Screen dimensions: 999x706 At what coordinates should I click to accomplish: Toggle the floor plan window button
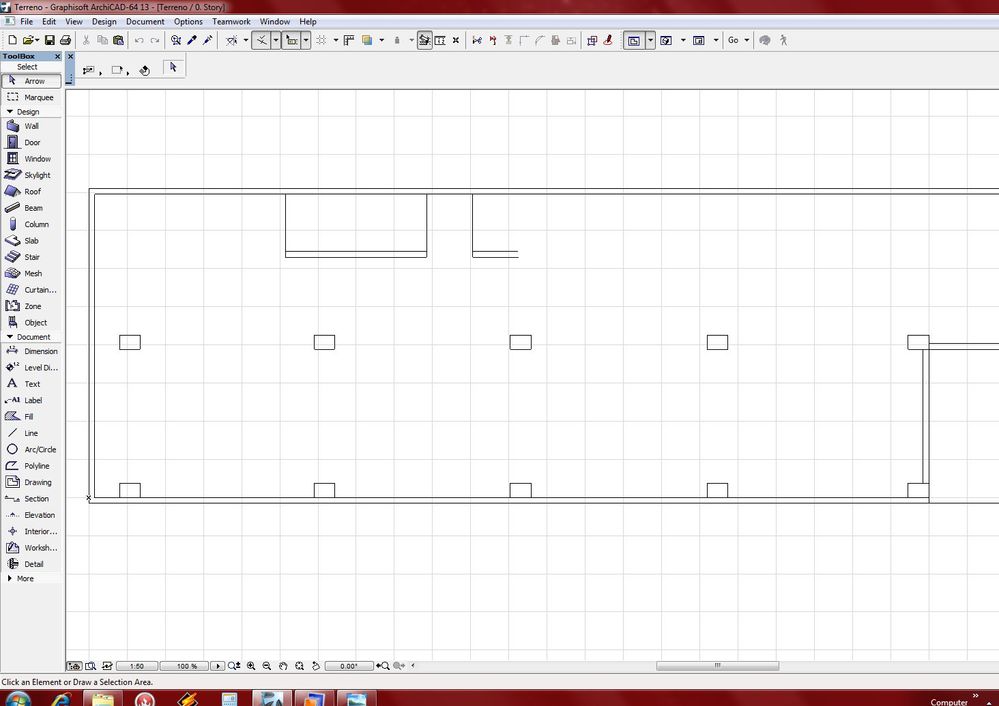634,40
